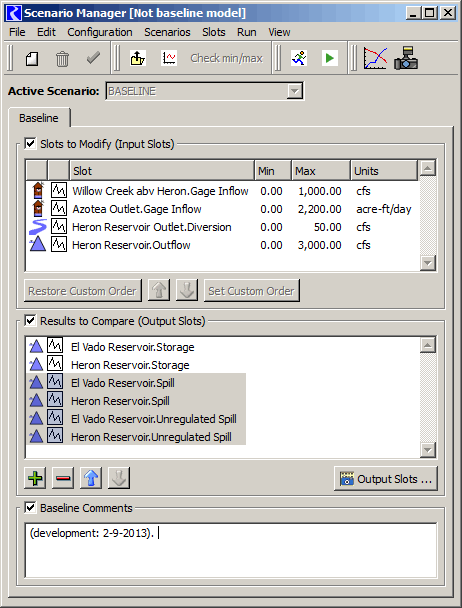Image resolution: width=462 pixels, height=608 pixels.
Task: Click output slots list scroll up arrow
Action: click(427, 345)
